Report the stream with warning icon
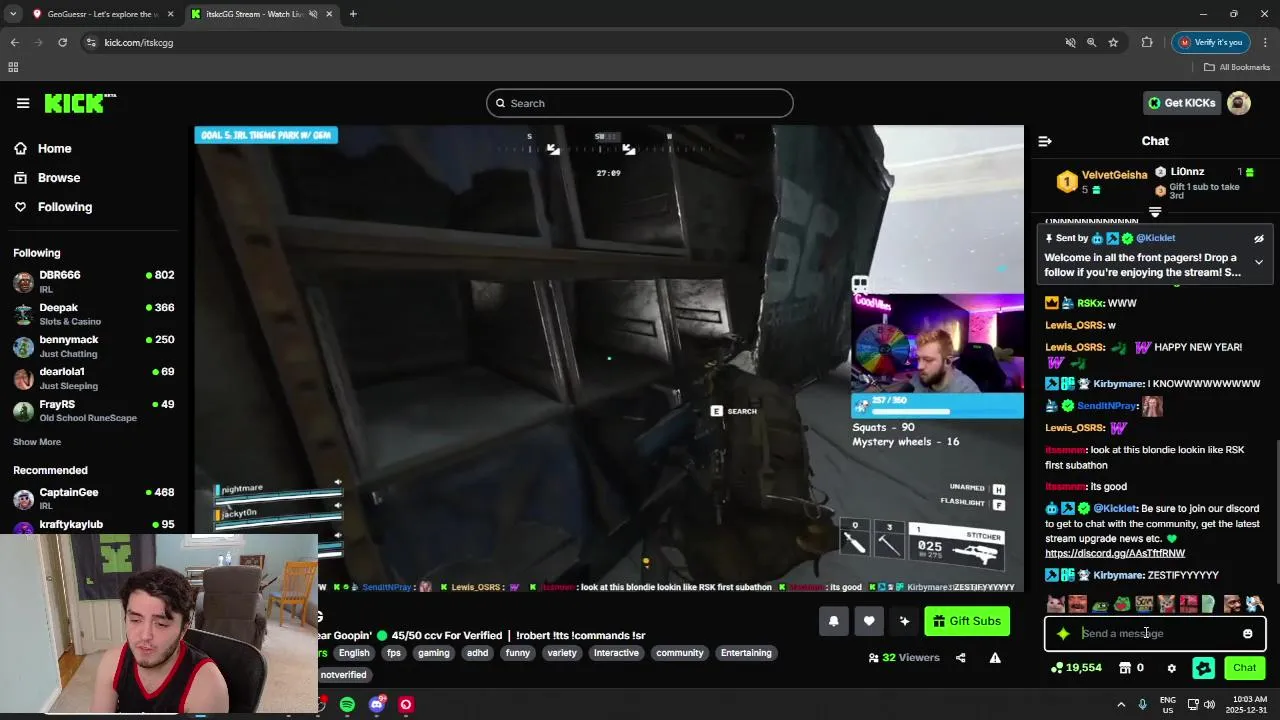 [995, 658]
